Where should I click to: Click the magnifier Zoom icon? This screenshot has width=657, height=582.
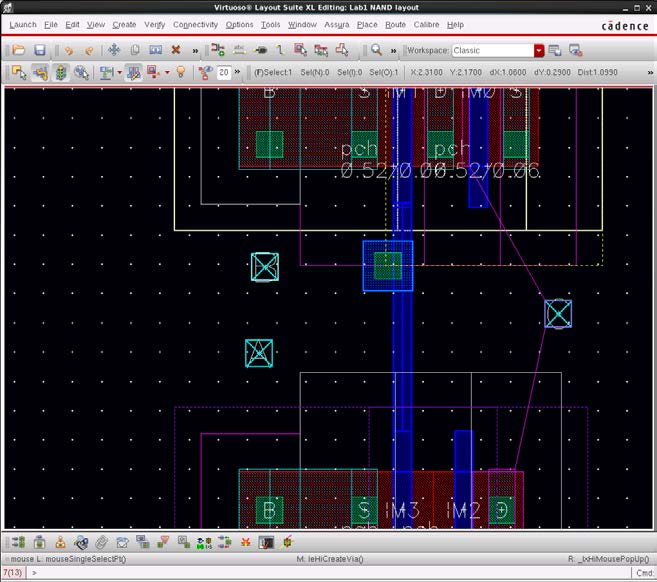(x=376, y=50)
